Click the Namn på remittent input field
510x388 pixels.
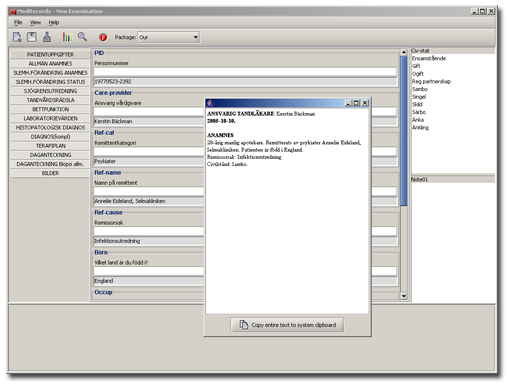tap(149, 191)
